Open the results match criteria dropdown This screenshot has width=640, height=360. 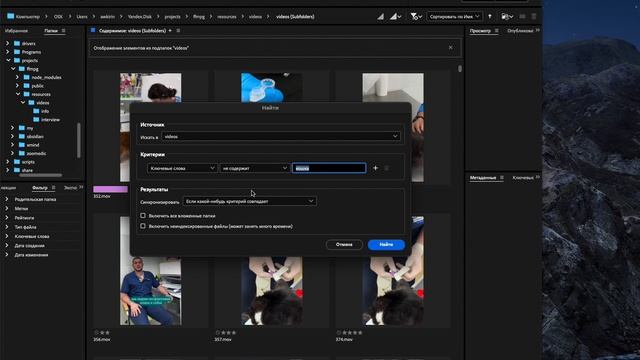pos(249,201)
